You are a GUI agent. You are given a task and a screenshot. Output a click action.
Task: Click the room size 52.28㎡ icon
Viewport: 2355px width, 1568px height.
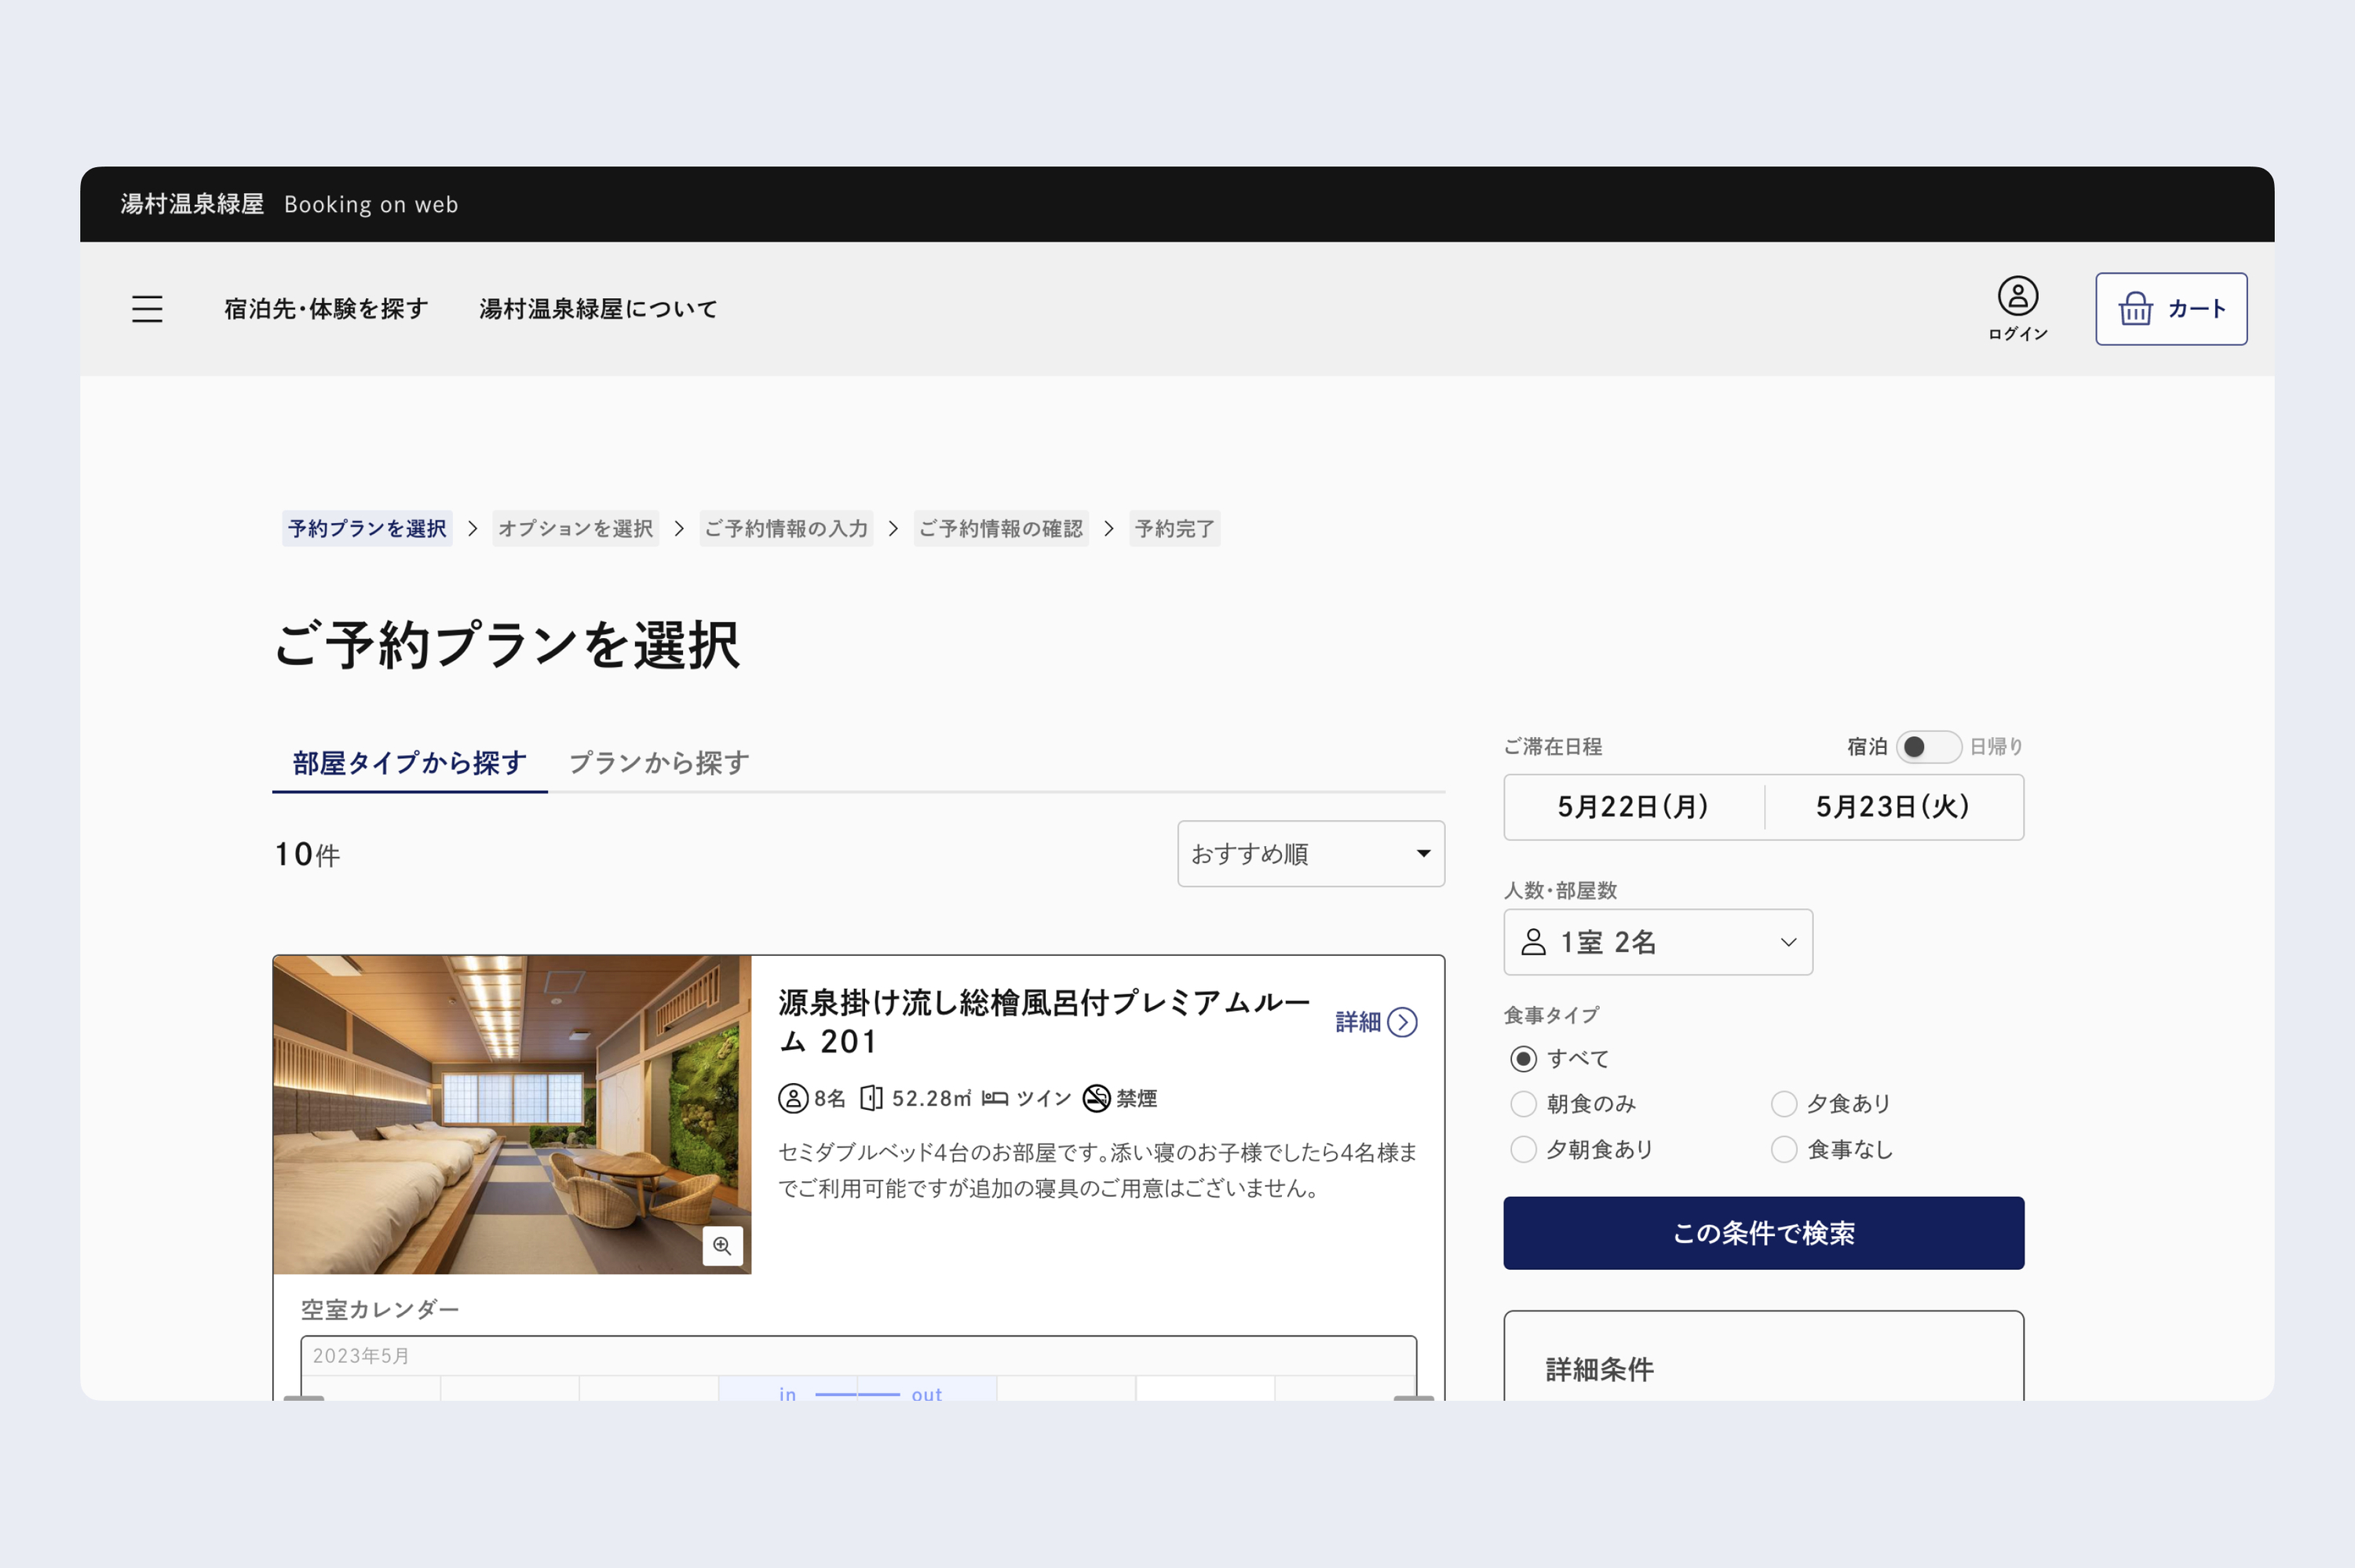871,1098
